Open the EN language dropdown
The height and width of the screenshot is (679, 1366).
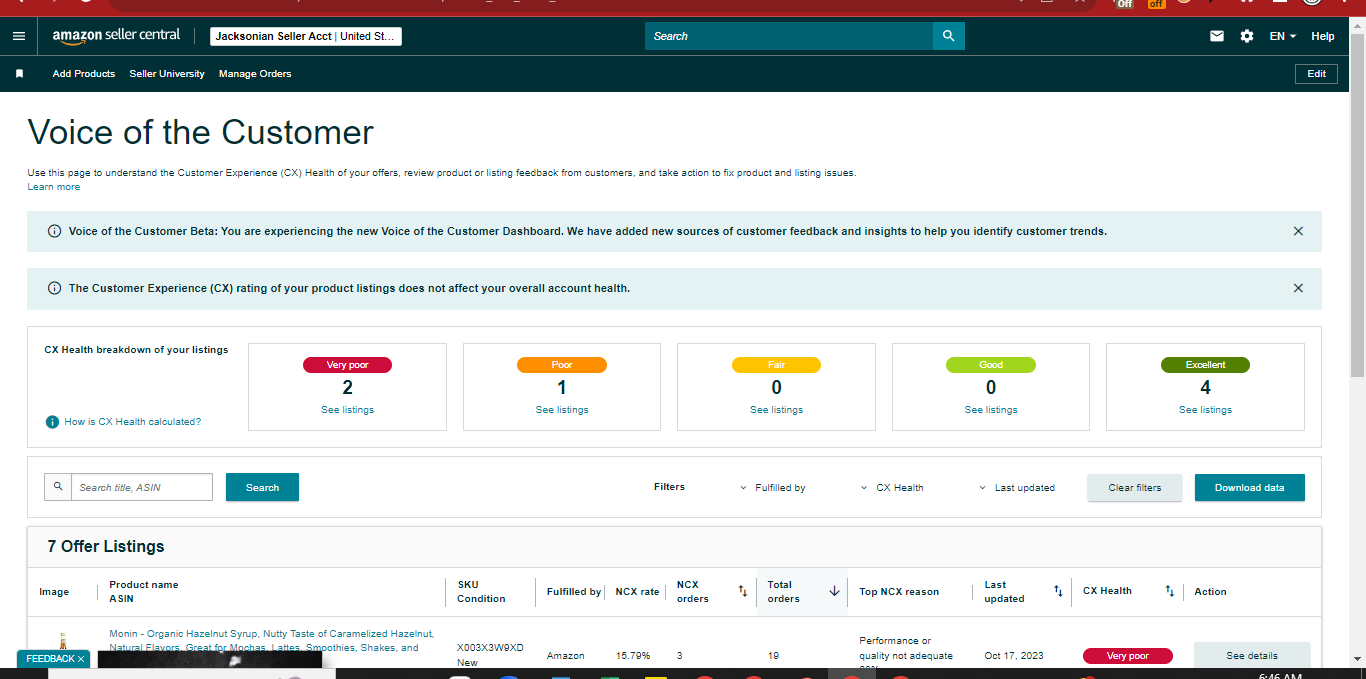pos(1282,36)
